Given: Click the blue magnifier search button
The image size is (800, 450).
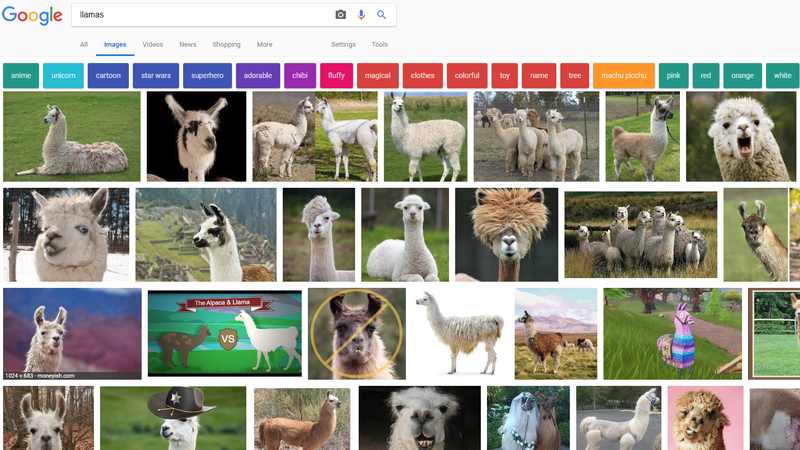Looking at the screenshot, I should (x=382, y=15).
